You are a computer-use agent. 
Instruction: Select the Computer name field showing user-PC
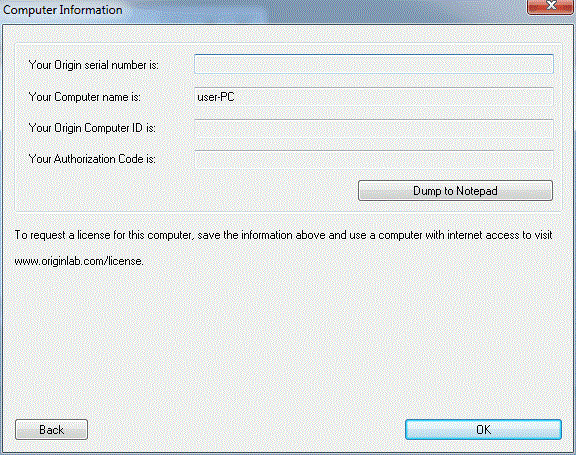374,97
